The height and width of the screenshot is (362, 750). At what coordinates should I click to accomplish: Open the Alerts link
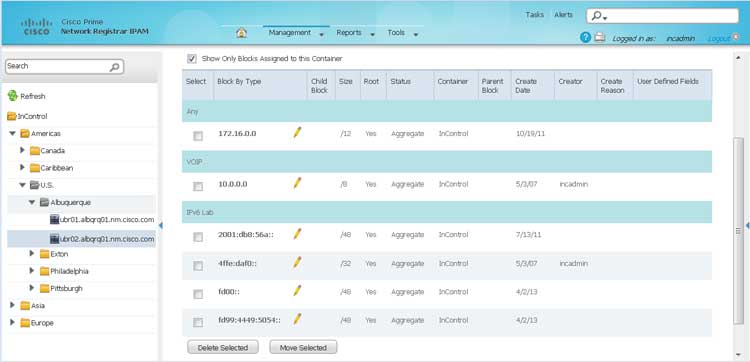coord(563,14)
